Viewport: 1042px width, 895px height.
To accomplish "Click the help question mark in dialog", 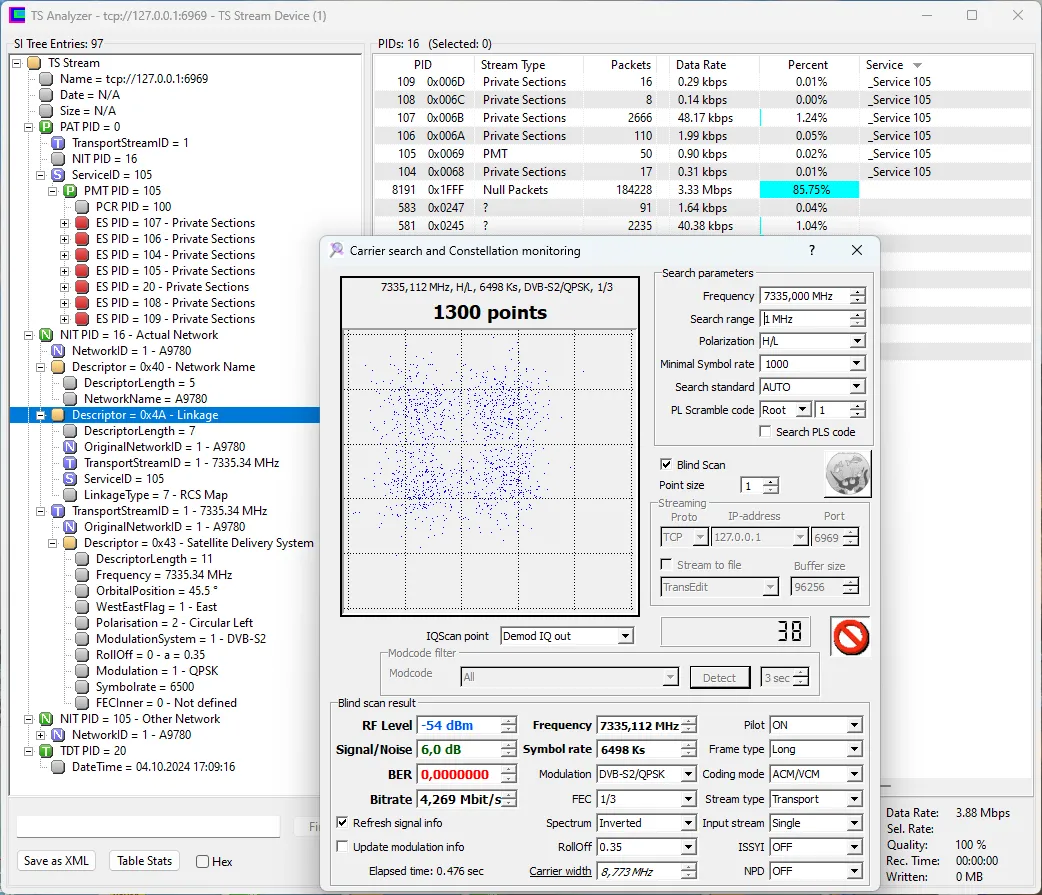I will click(x=811, y=251).
